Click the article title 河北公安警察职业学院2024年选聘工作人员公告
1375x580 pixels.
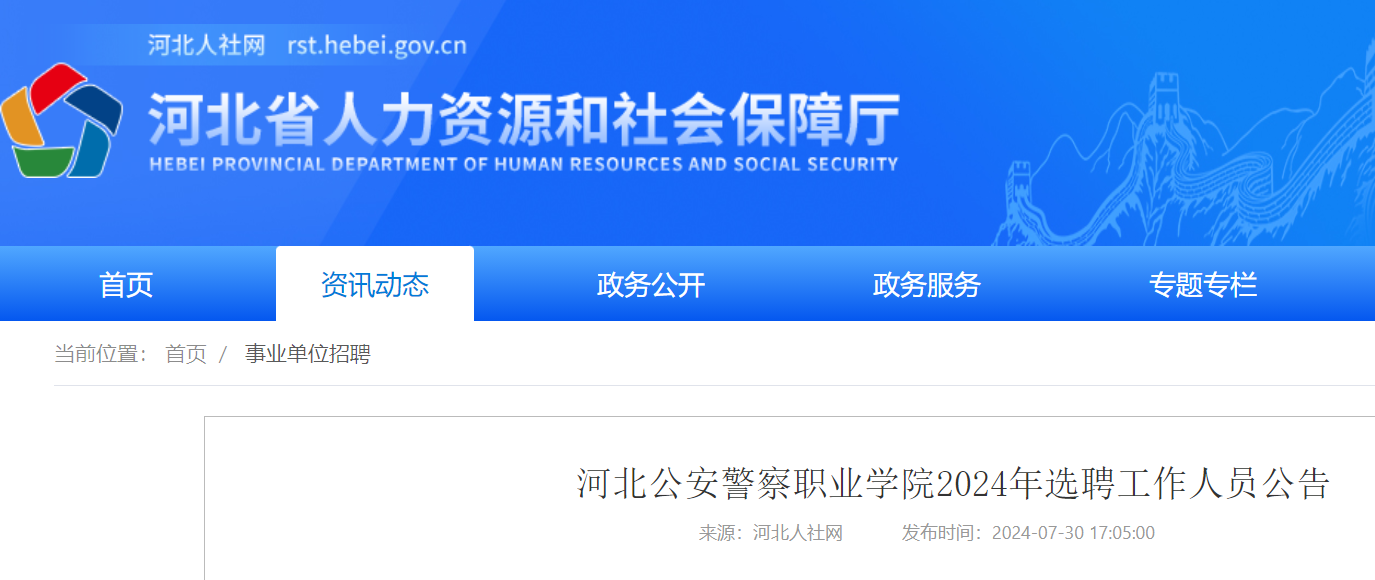coord(954,484)
